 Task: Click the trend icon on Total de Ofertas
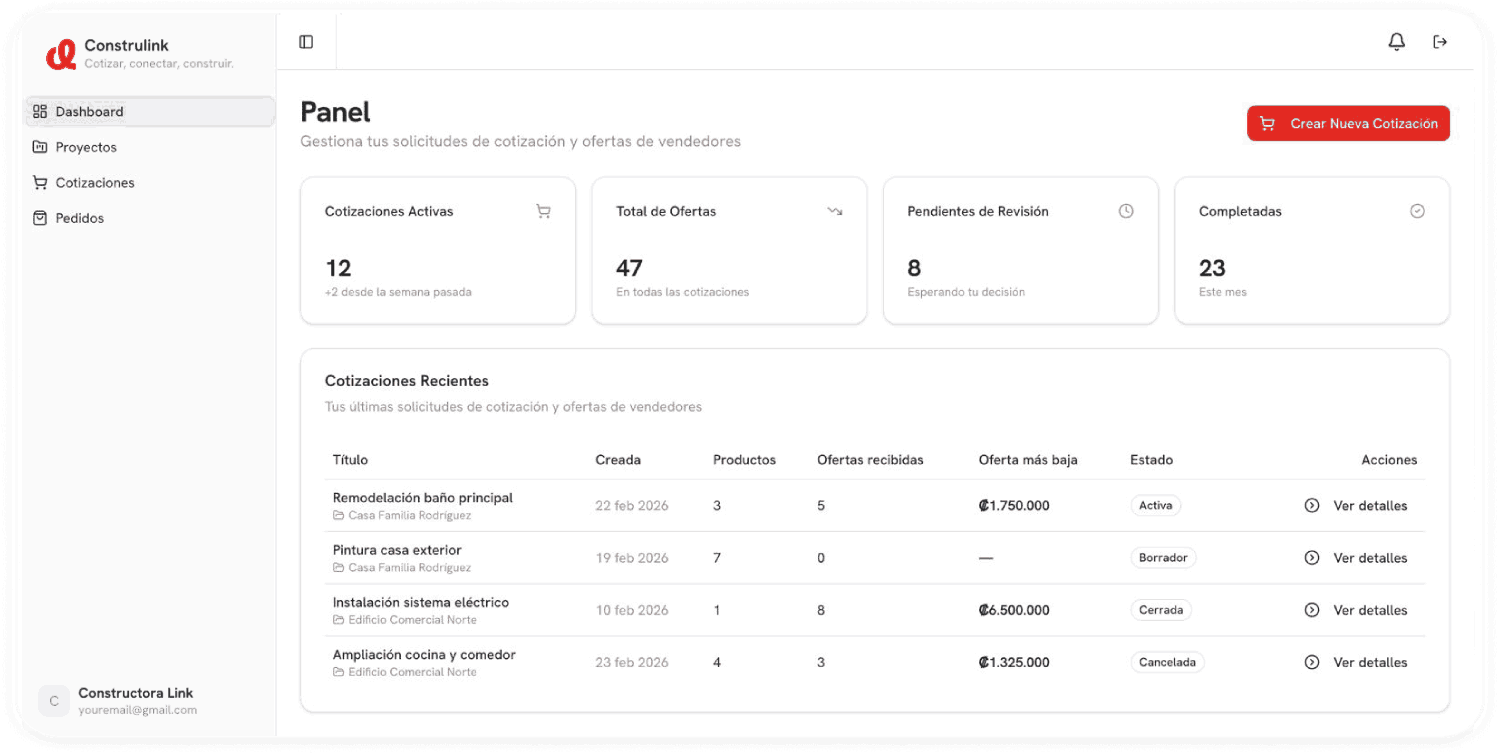click(x=834, y=211)
